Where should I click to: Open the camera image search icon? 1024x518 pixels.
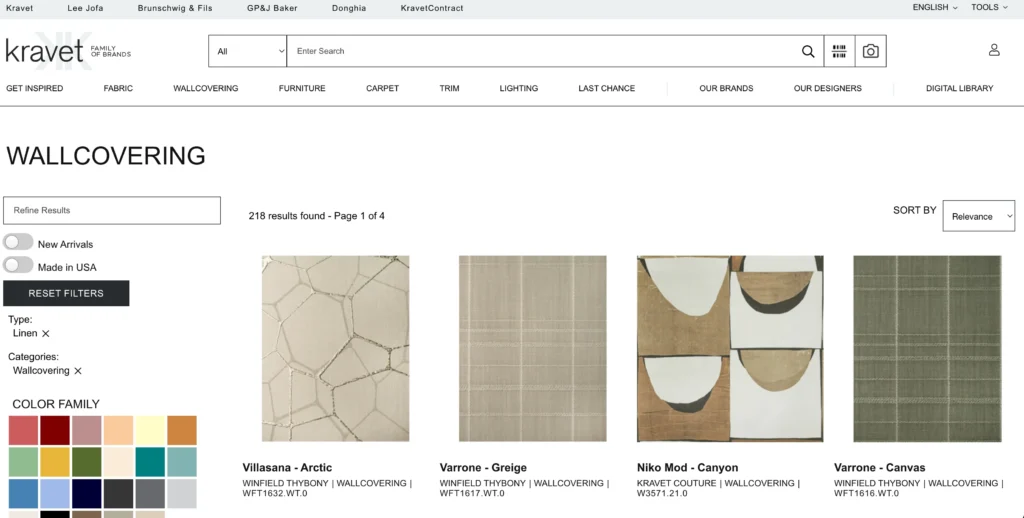[871, 51]
